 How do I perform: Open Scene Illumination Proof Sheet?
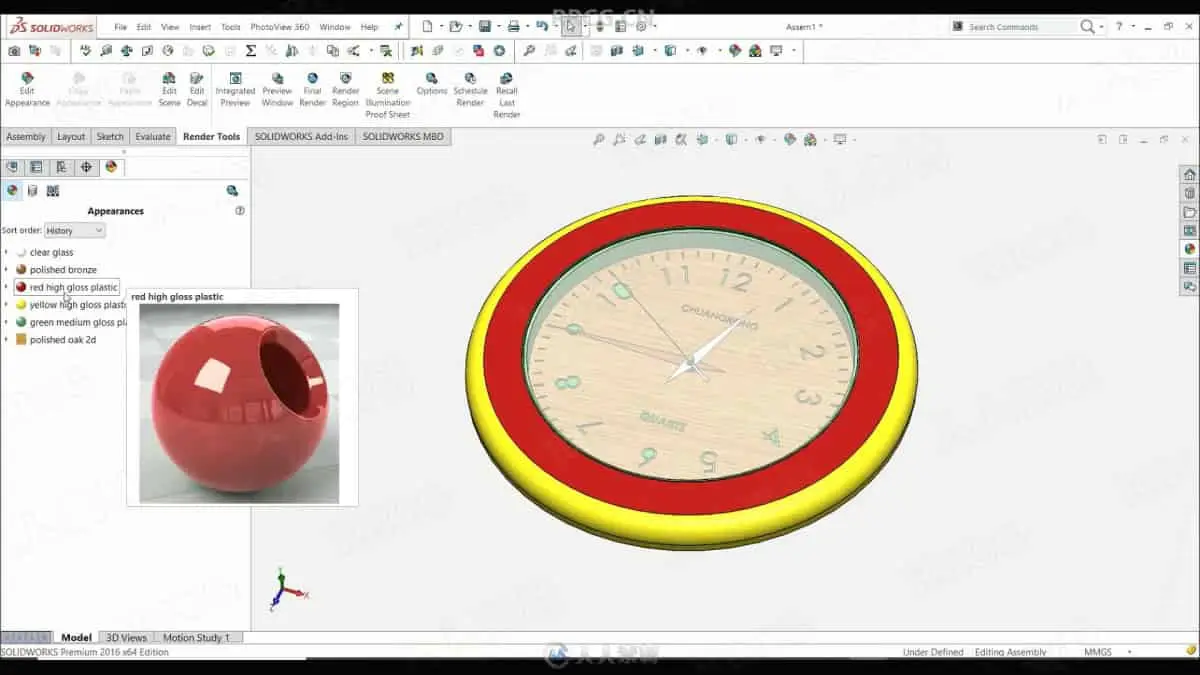pyautogui.click(x=387, y=96)
